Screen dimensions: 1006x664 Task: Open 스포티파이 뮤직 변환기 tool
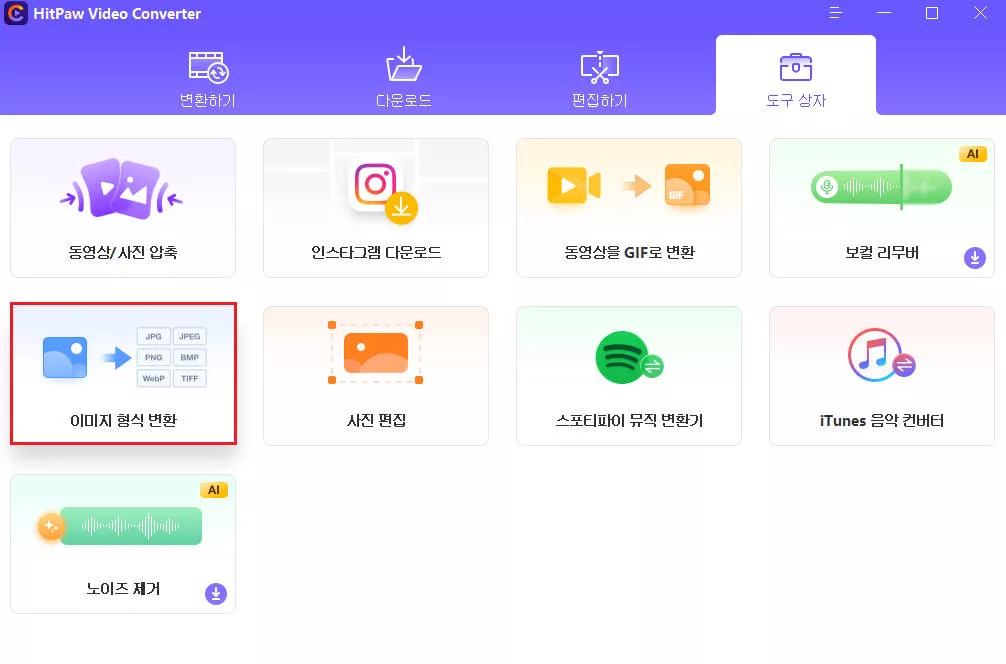point(629,376)
